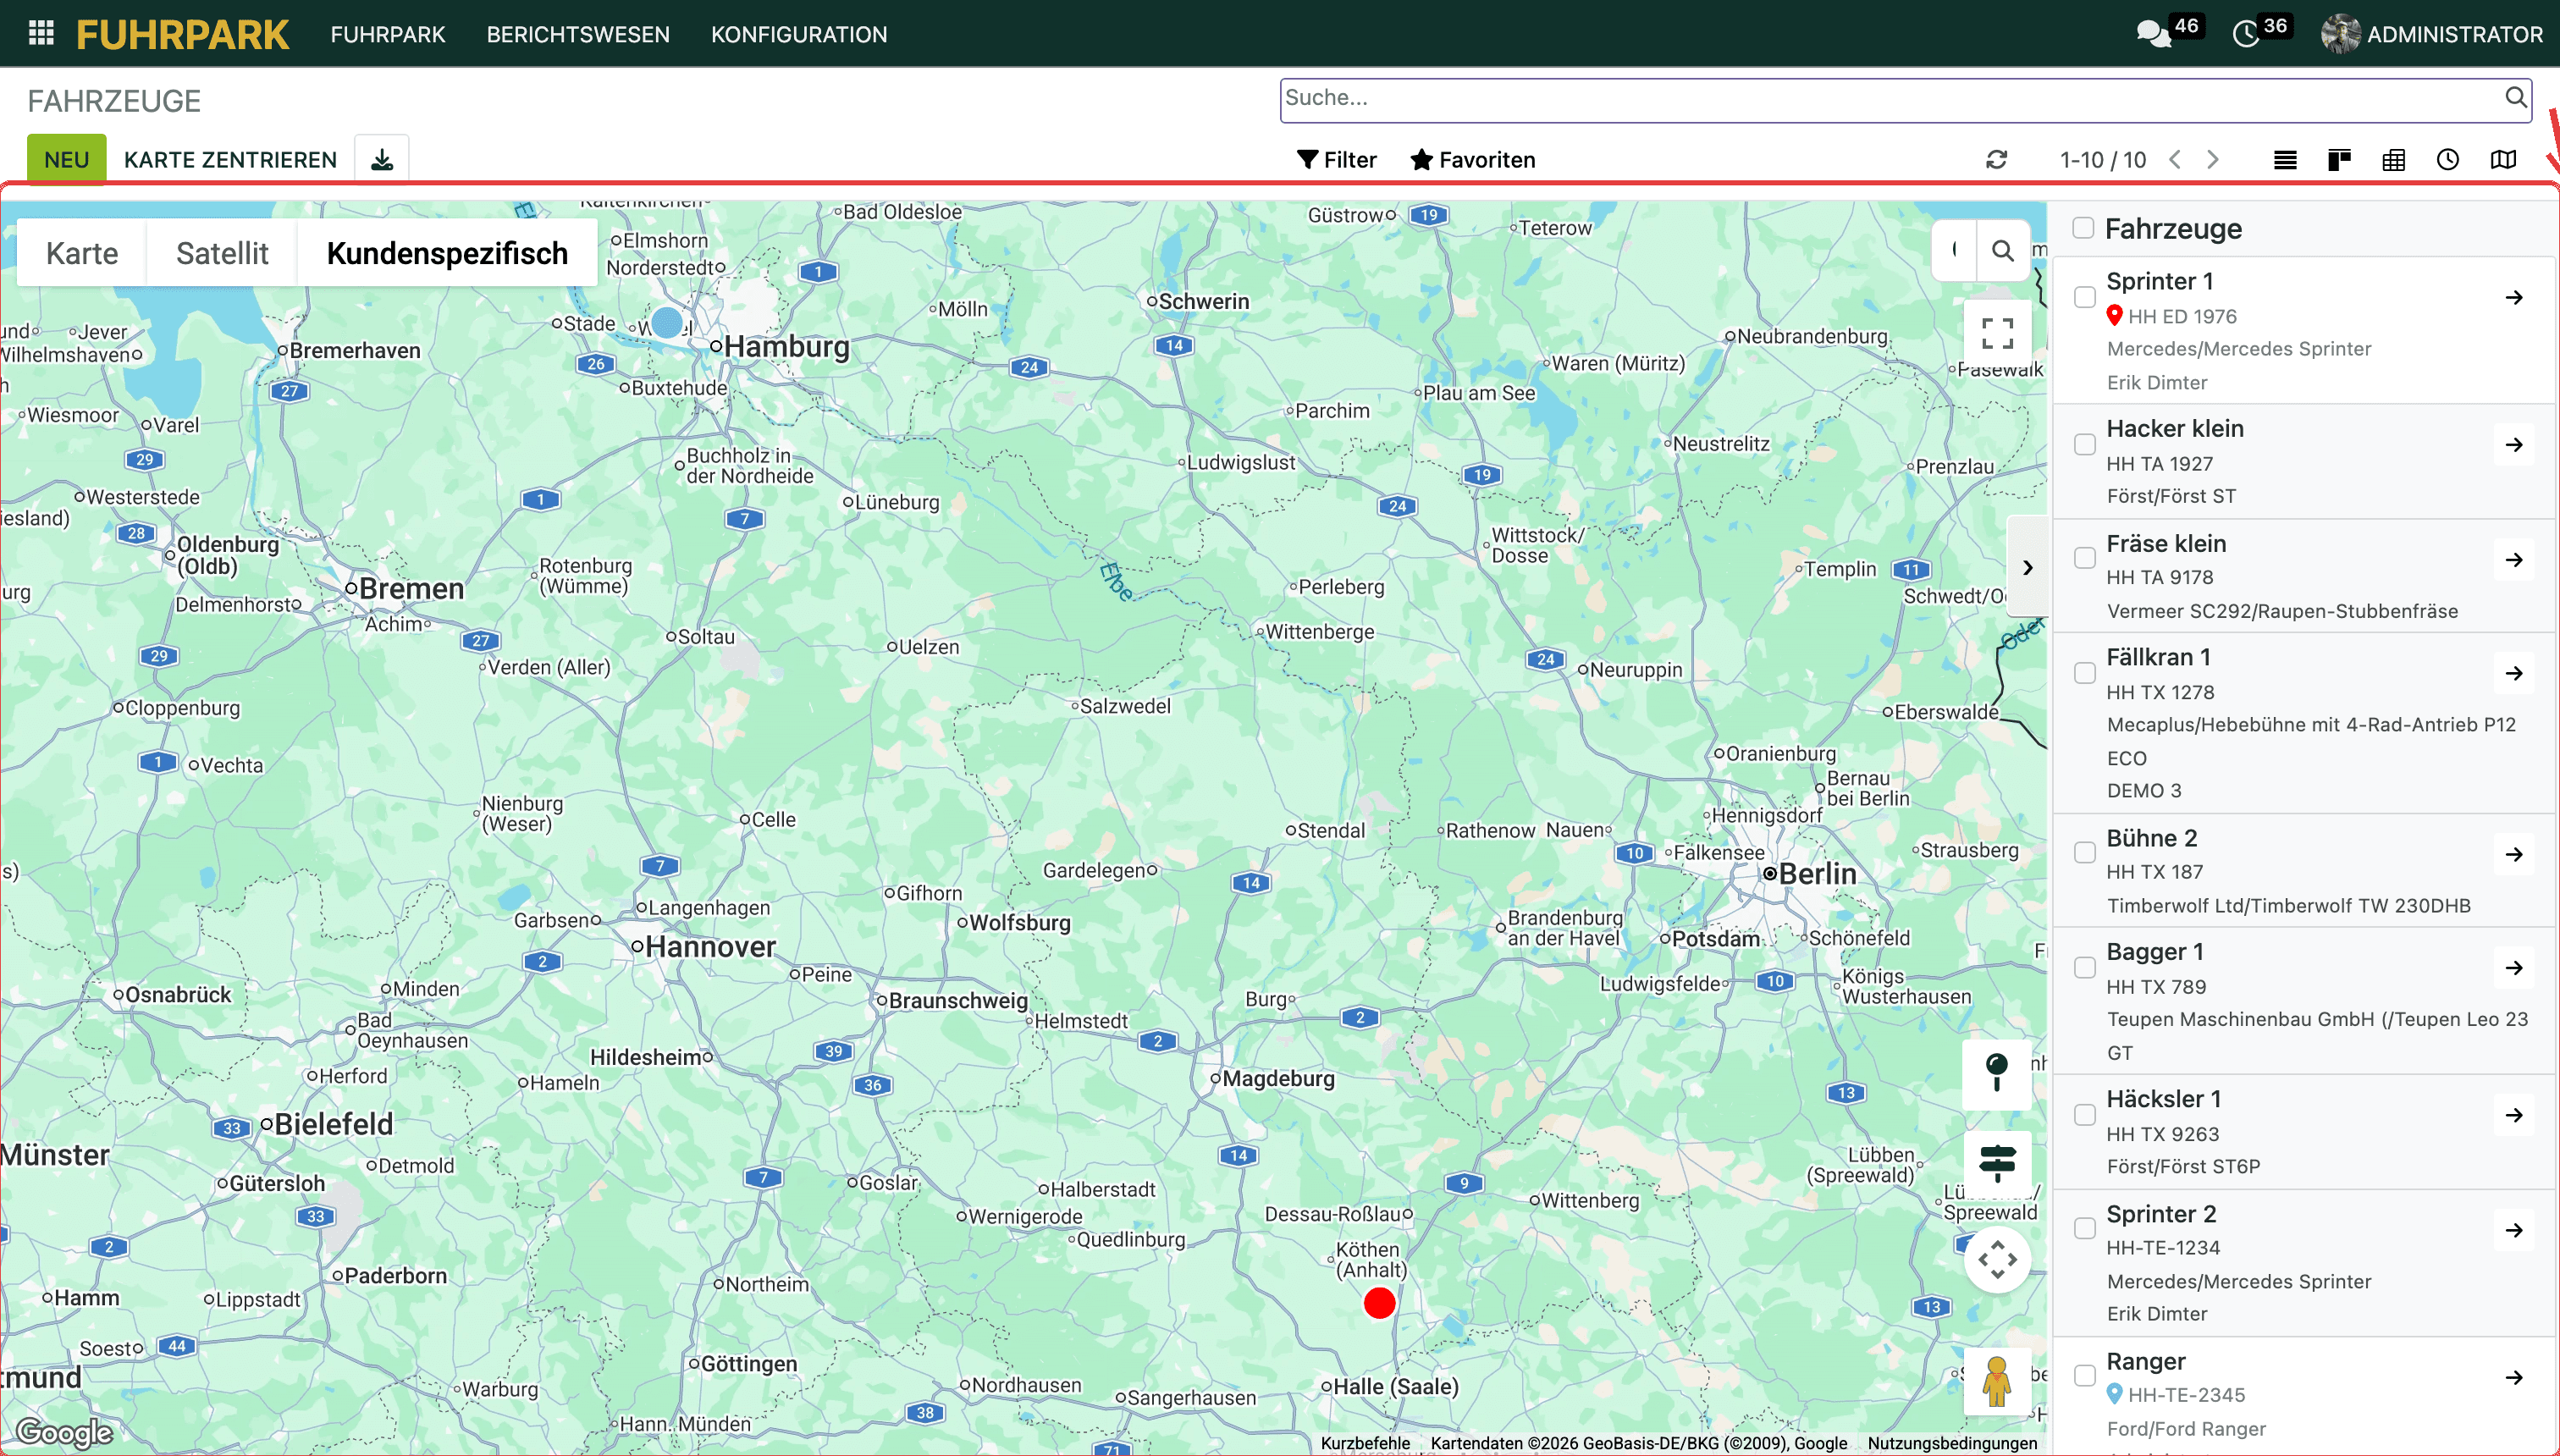
Task: Click the Street View pegman icon
Action: [x=1997, y=1381]
